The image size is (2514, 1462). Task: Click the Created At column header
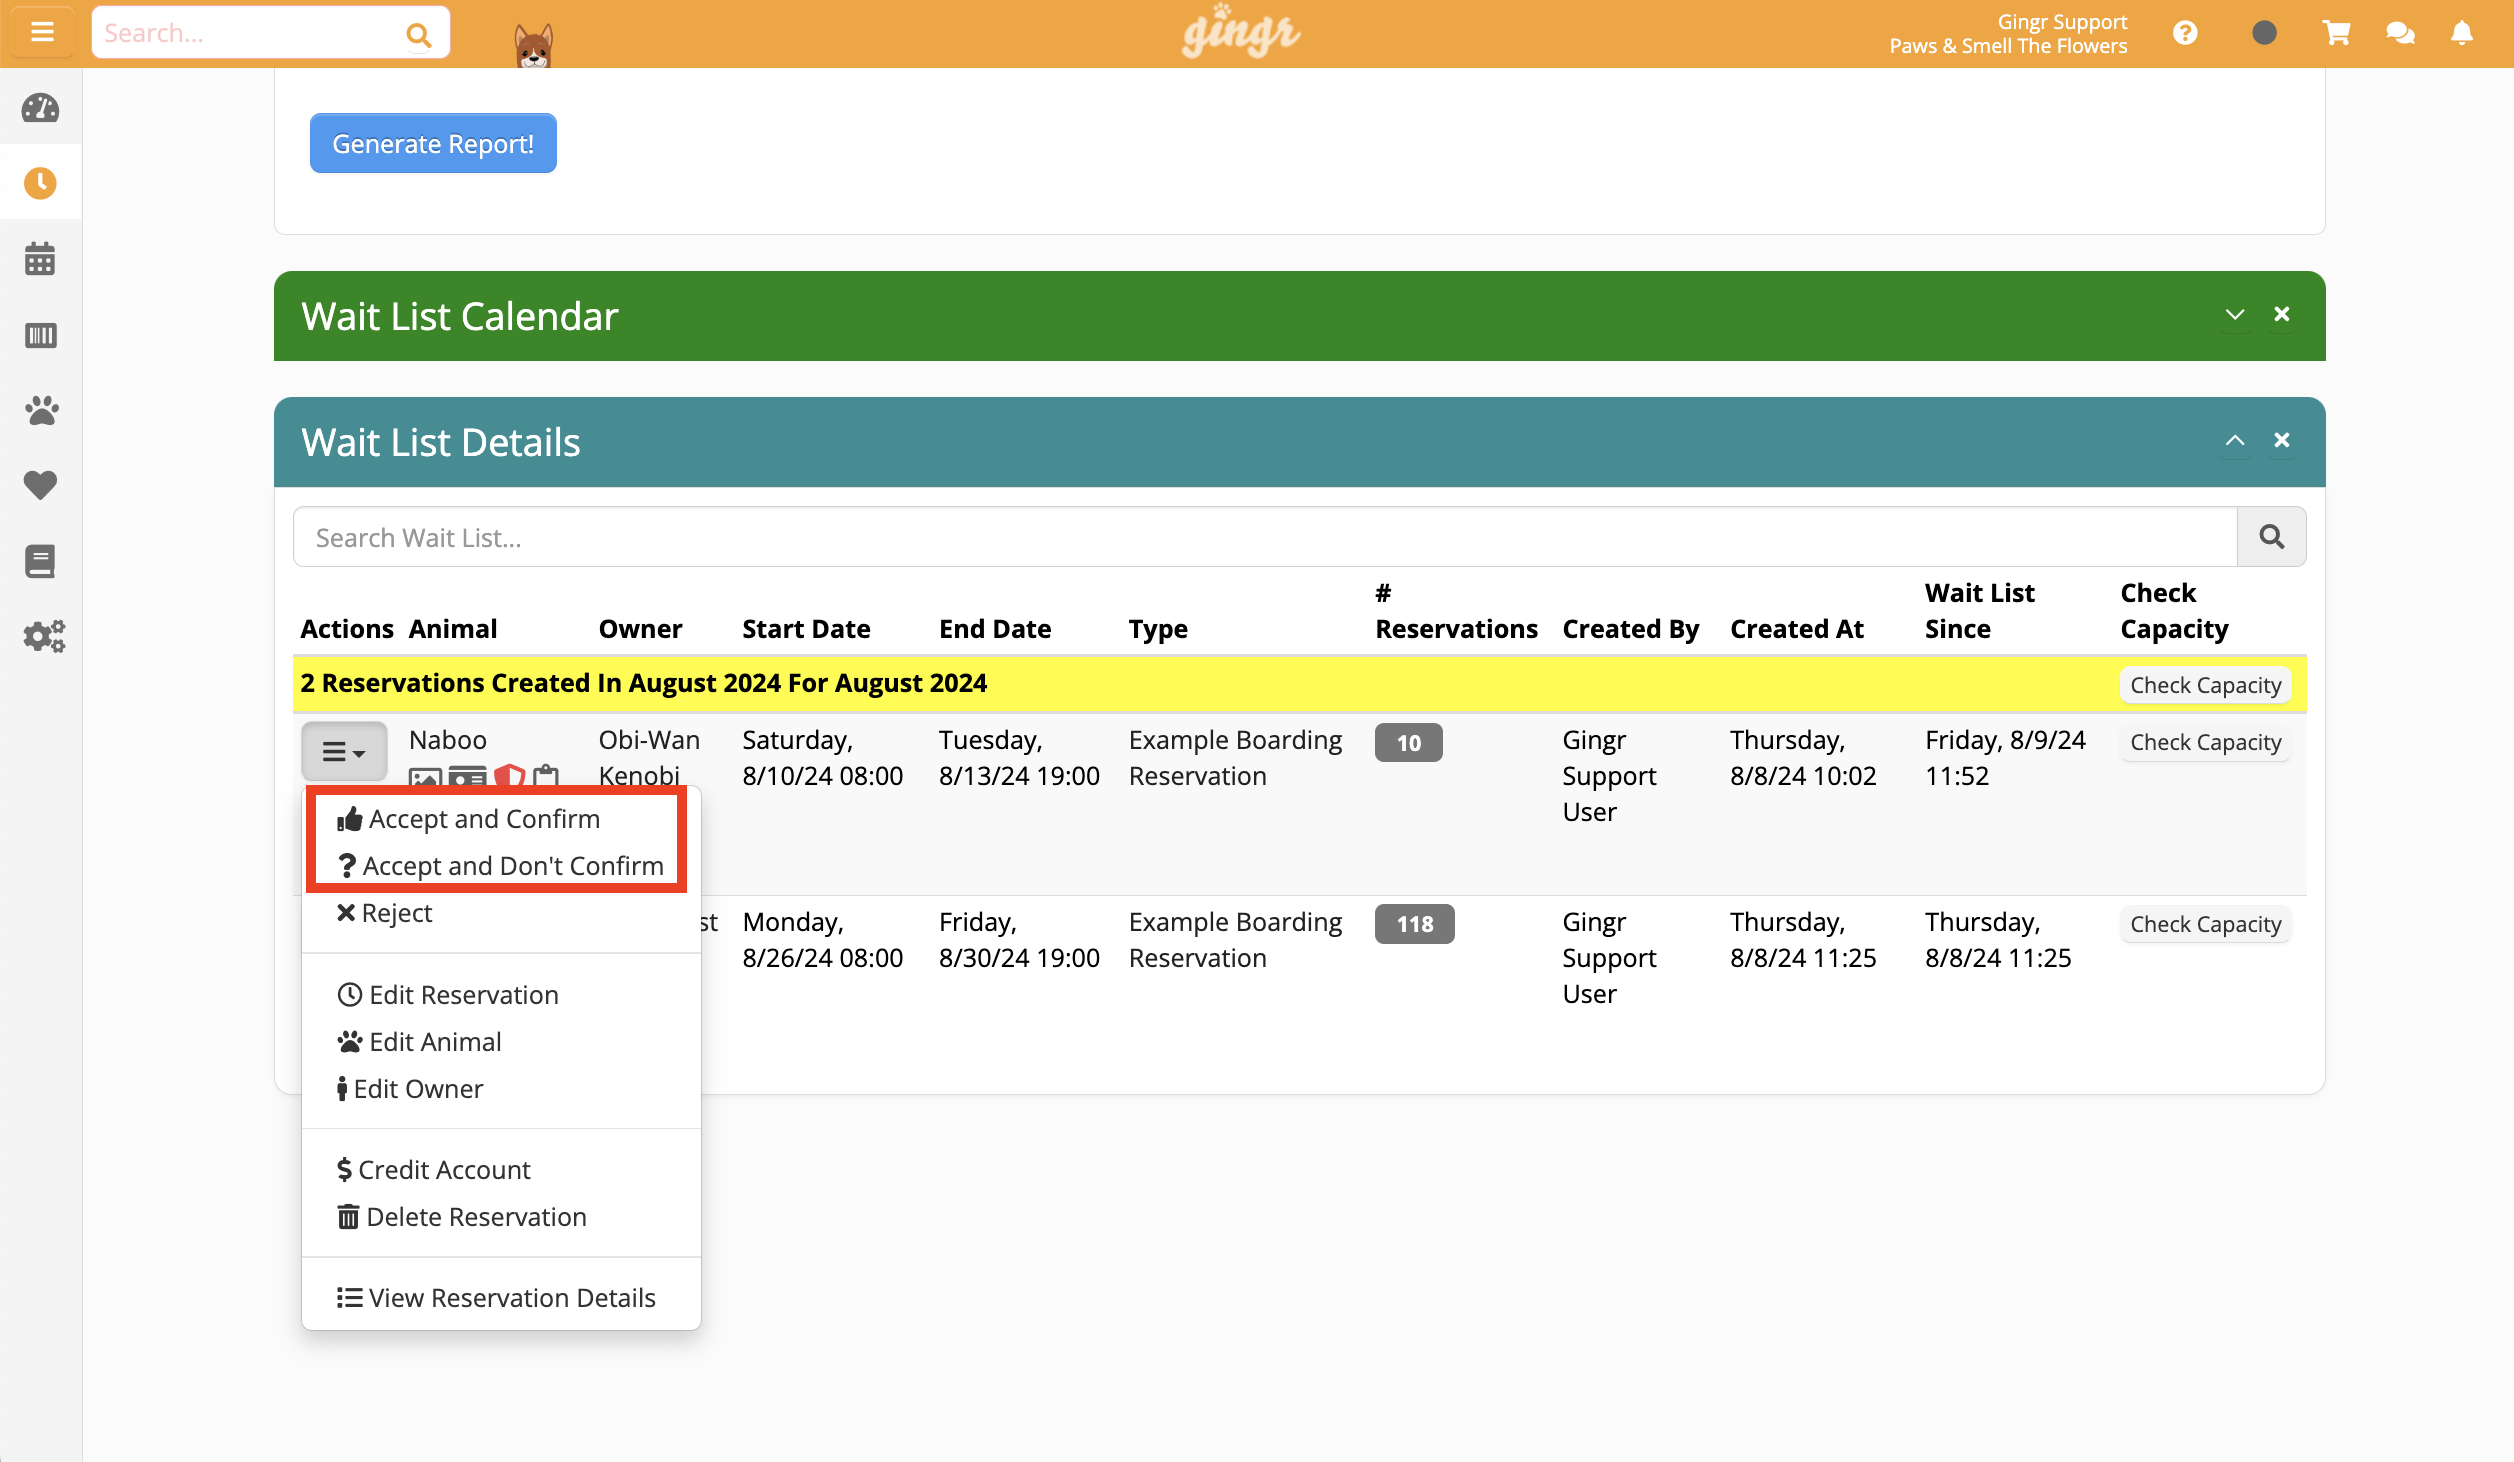point(1797,629)
